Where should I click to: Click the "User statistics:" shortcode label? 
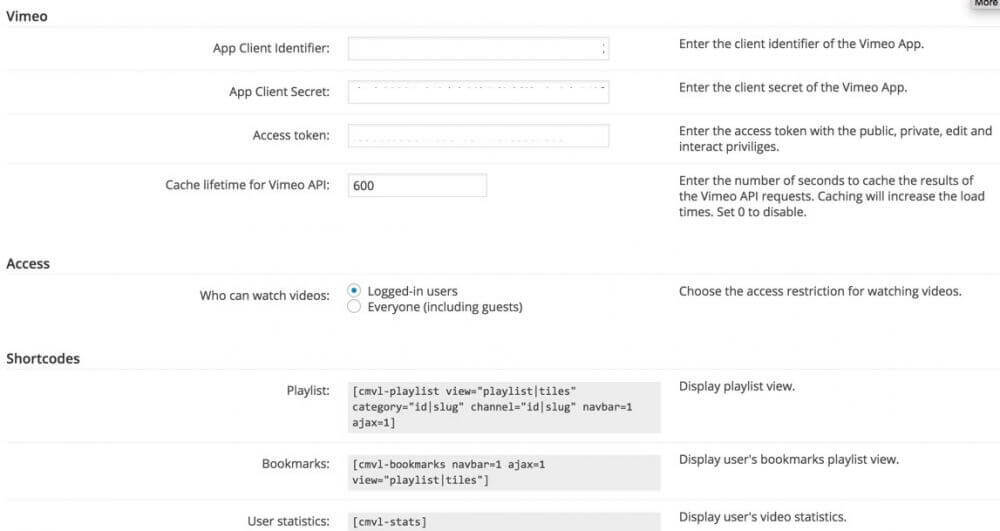pyautogui.click(x=288, y=521)
